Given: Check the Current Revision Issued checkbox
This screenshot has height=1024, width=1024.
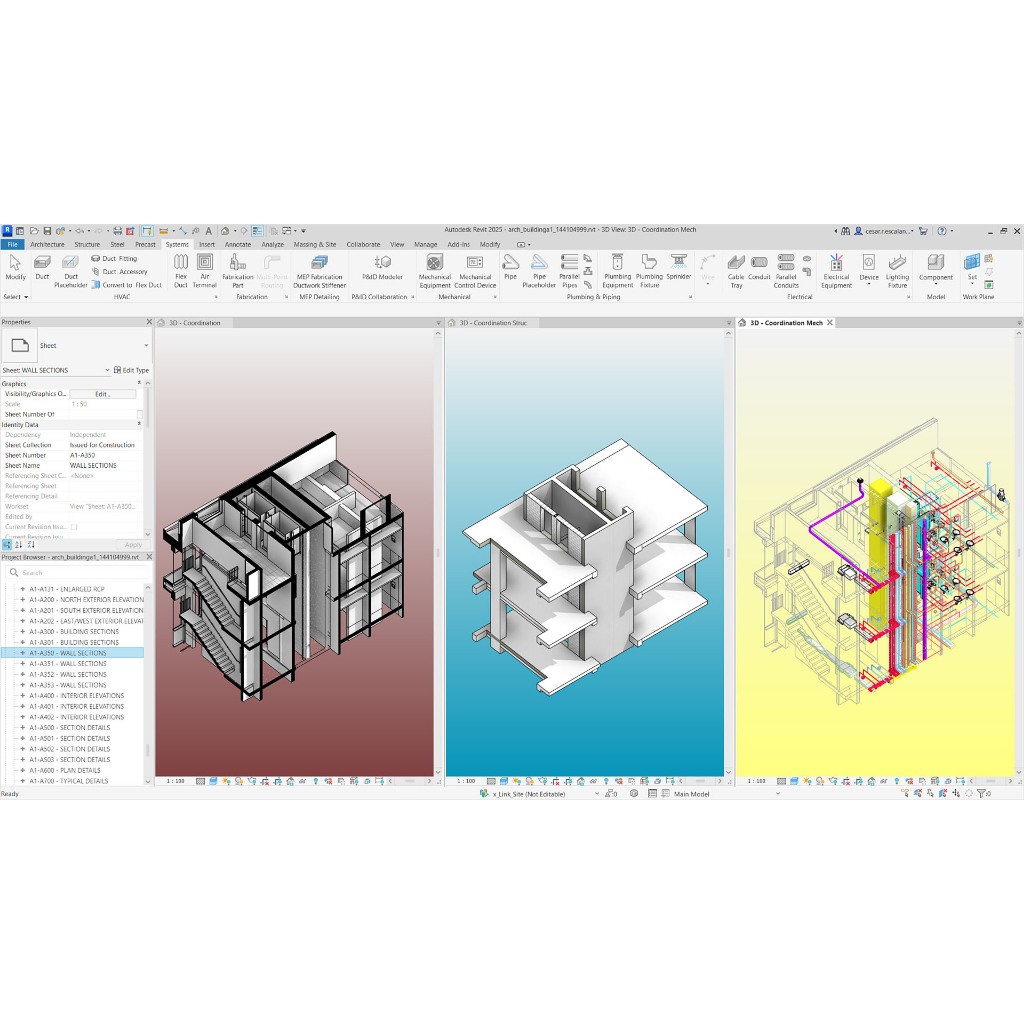Looking at the screenshot, I should 74,526.
